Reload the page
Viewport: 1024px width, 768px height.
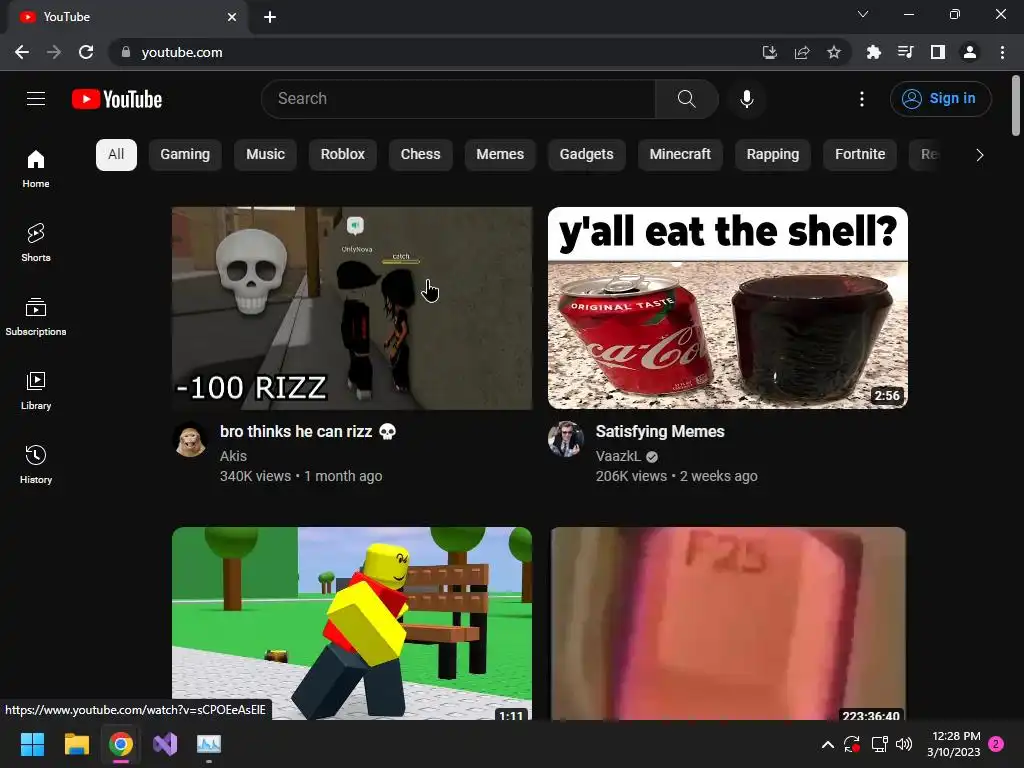click(86, 52)
